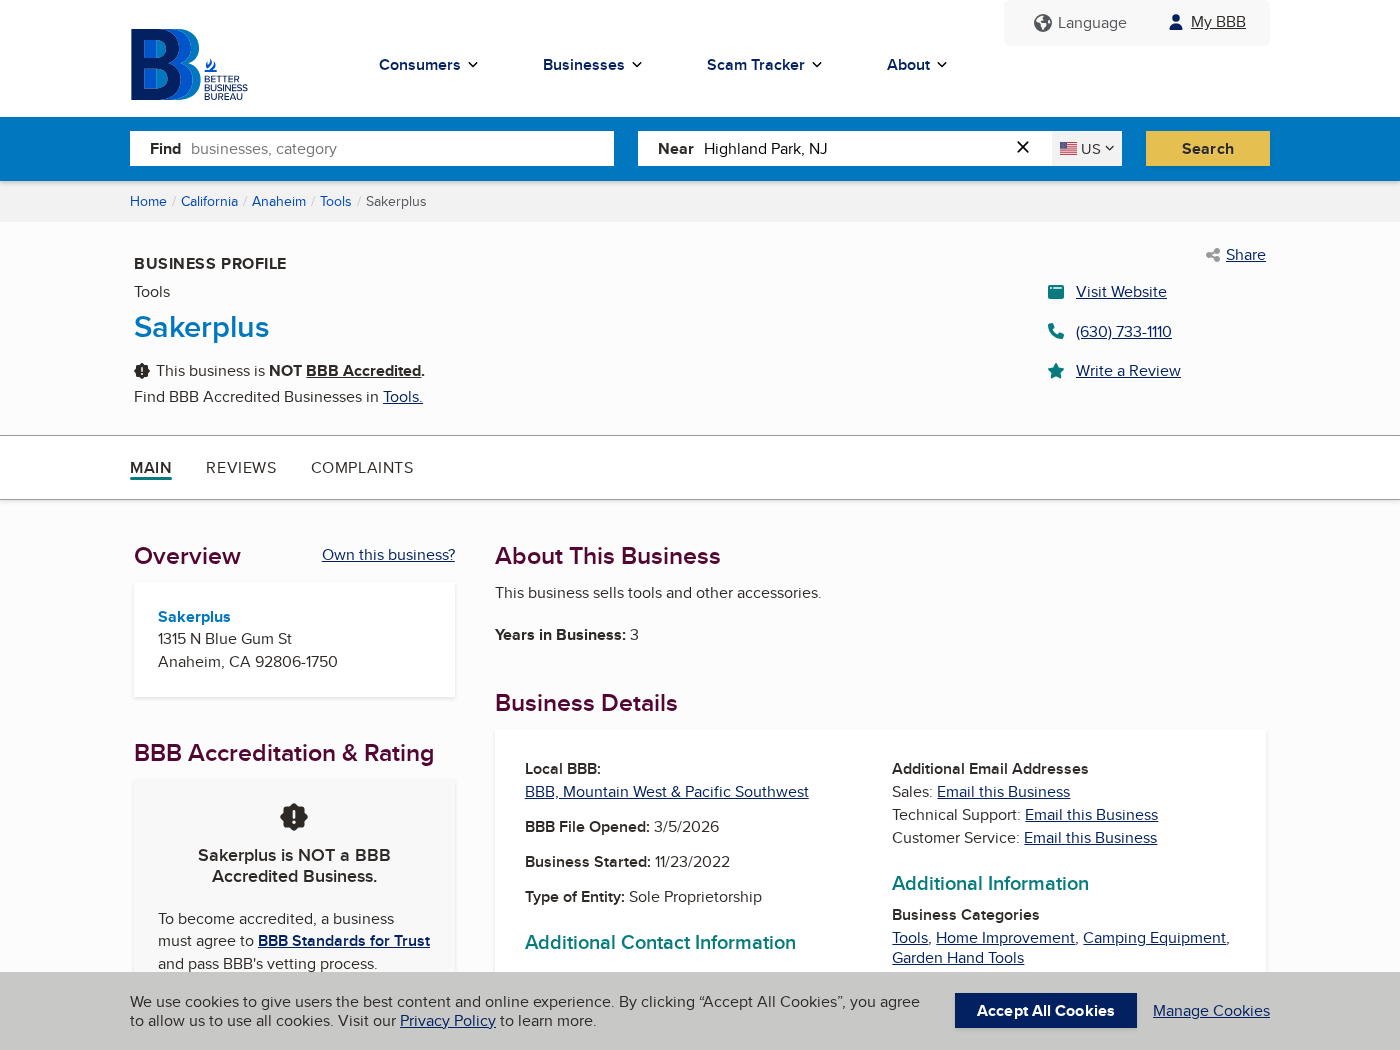
Task: Click the Share link
Action: pos(1246,255)
